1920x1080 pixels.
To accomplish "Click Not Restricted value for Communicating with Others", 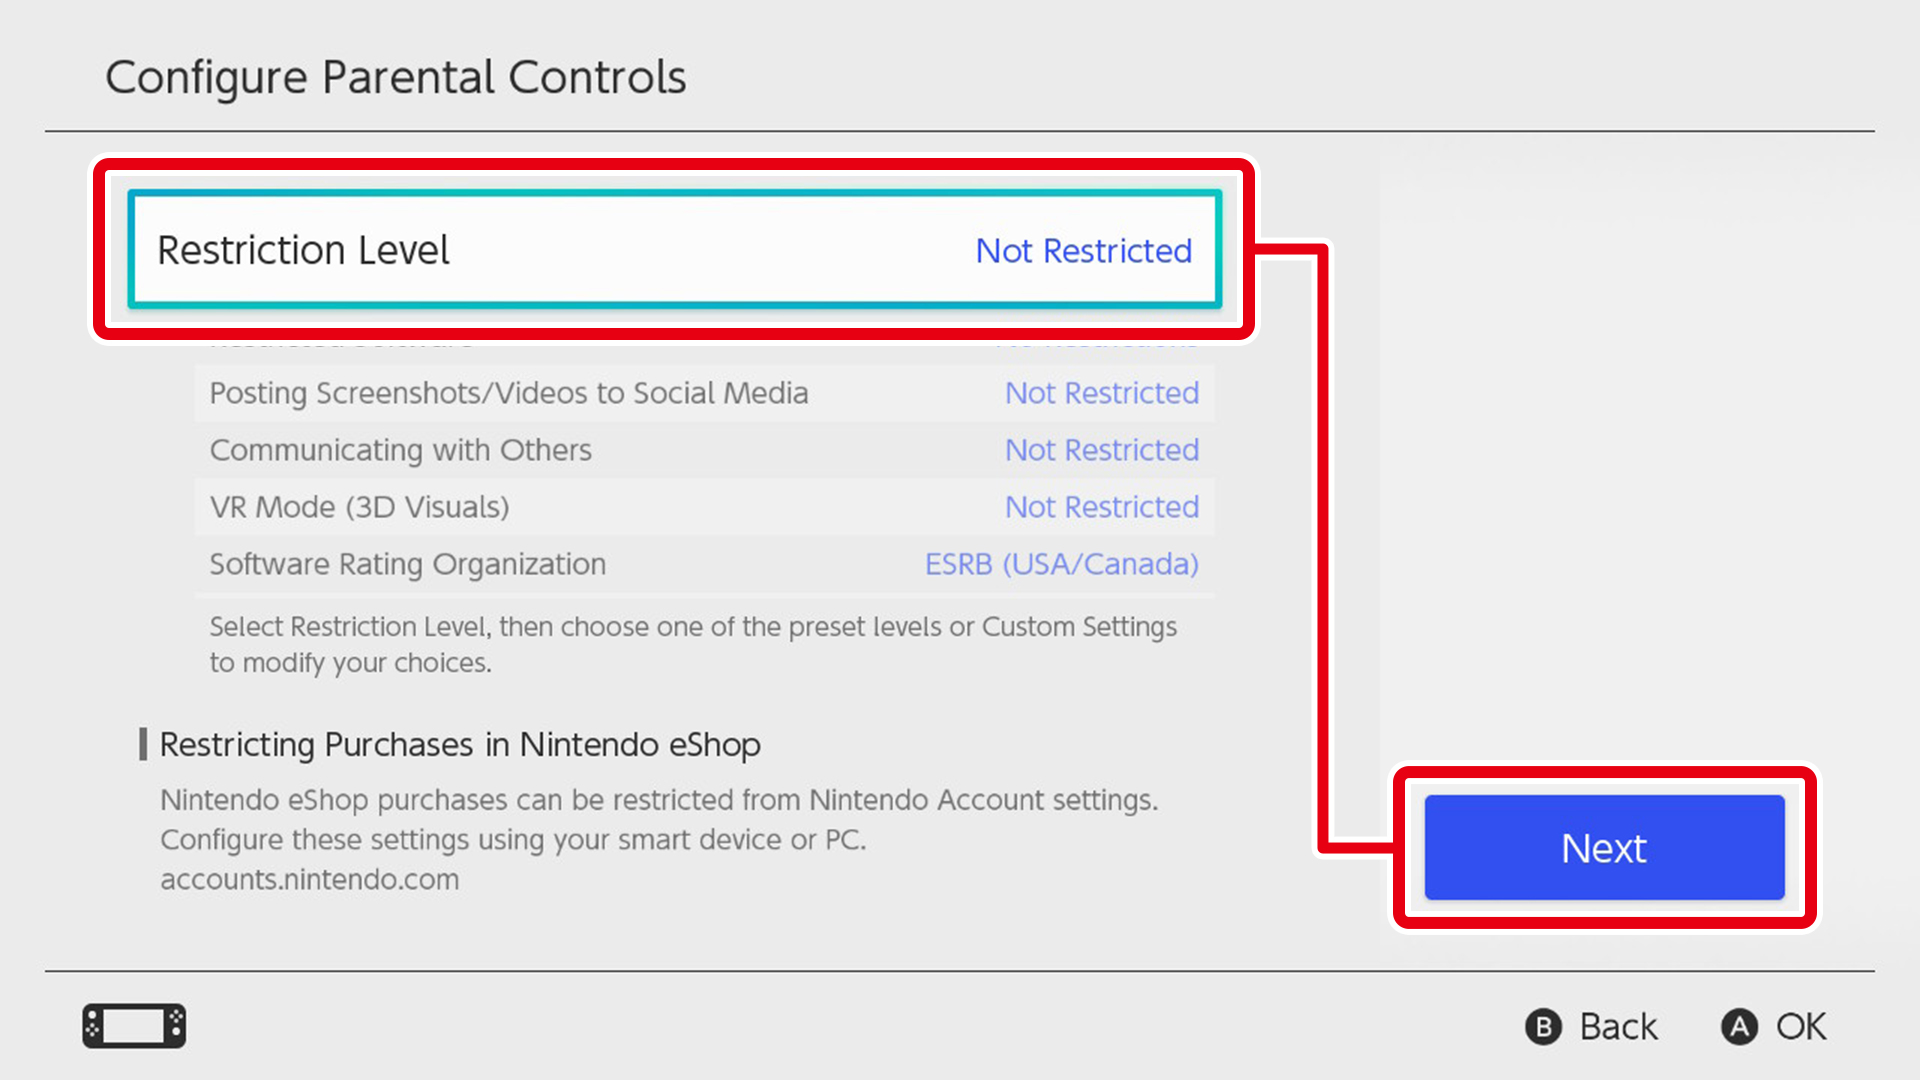I will pos(1102,450).
